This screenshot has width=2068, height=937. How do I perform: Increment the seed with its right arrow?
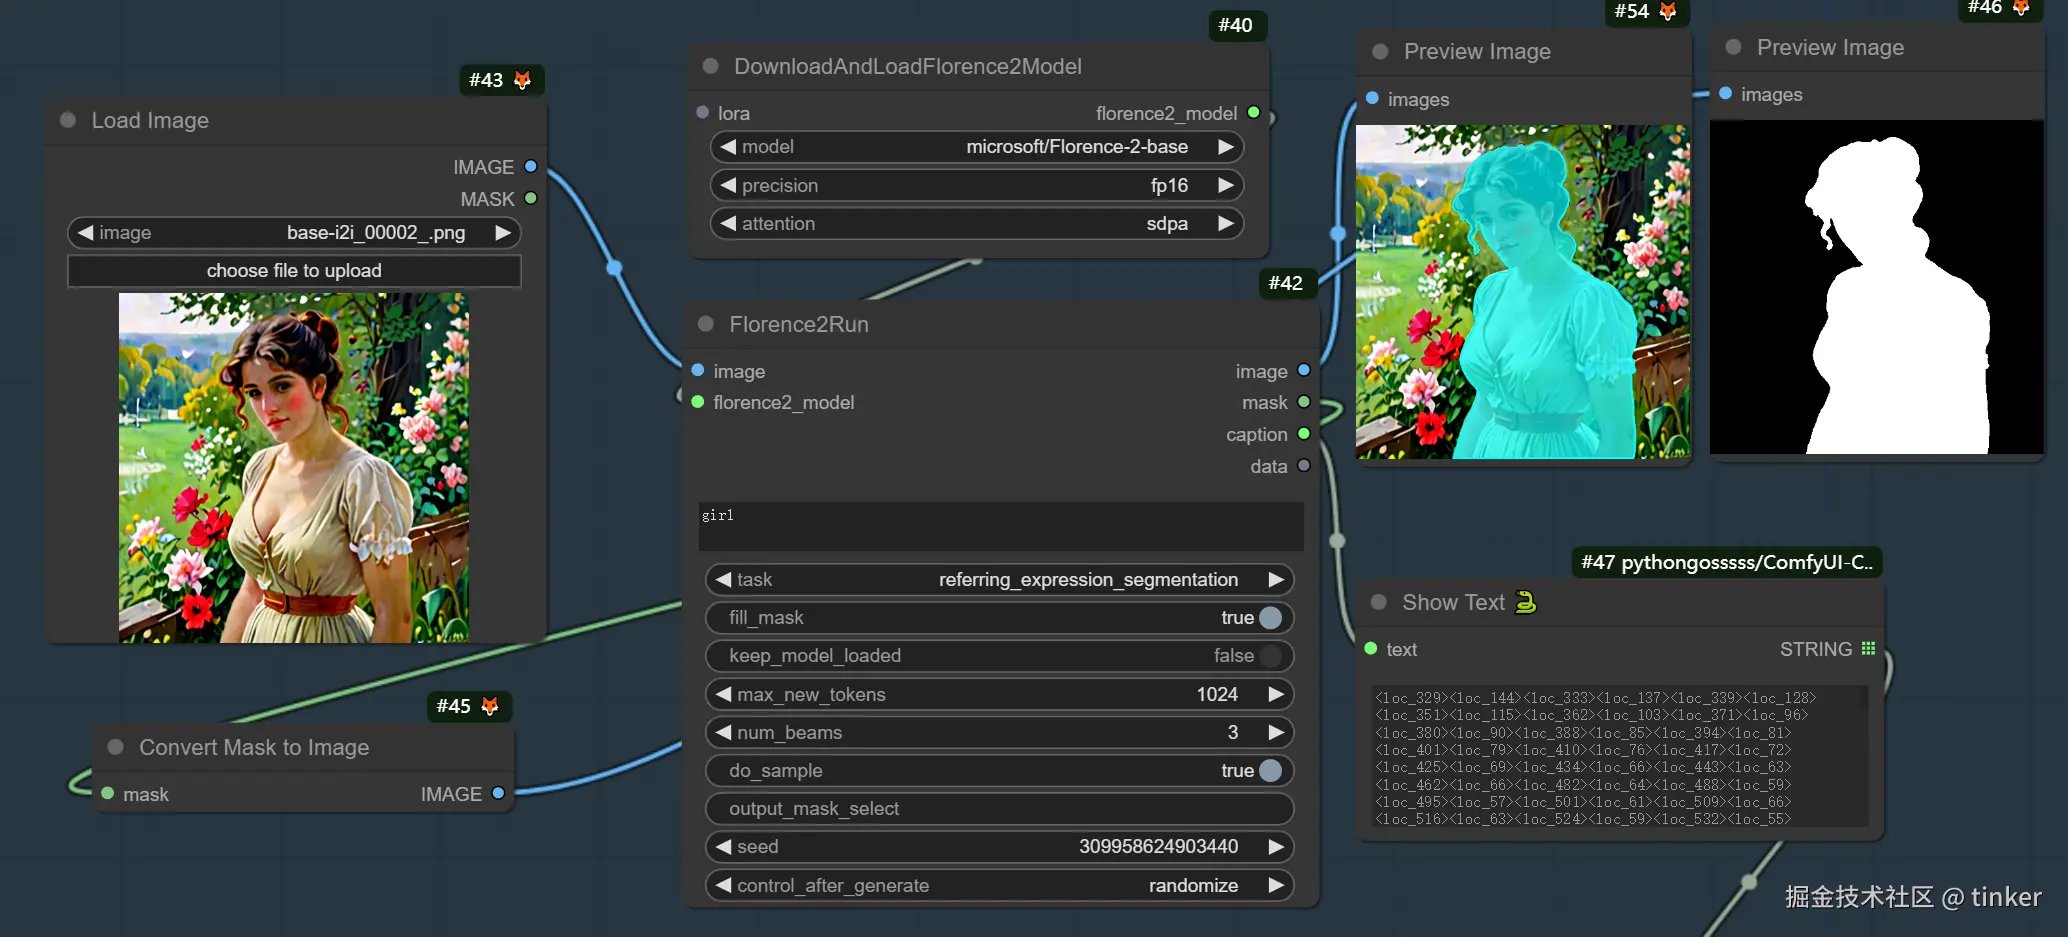point(1276,847)
